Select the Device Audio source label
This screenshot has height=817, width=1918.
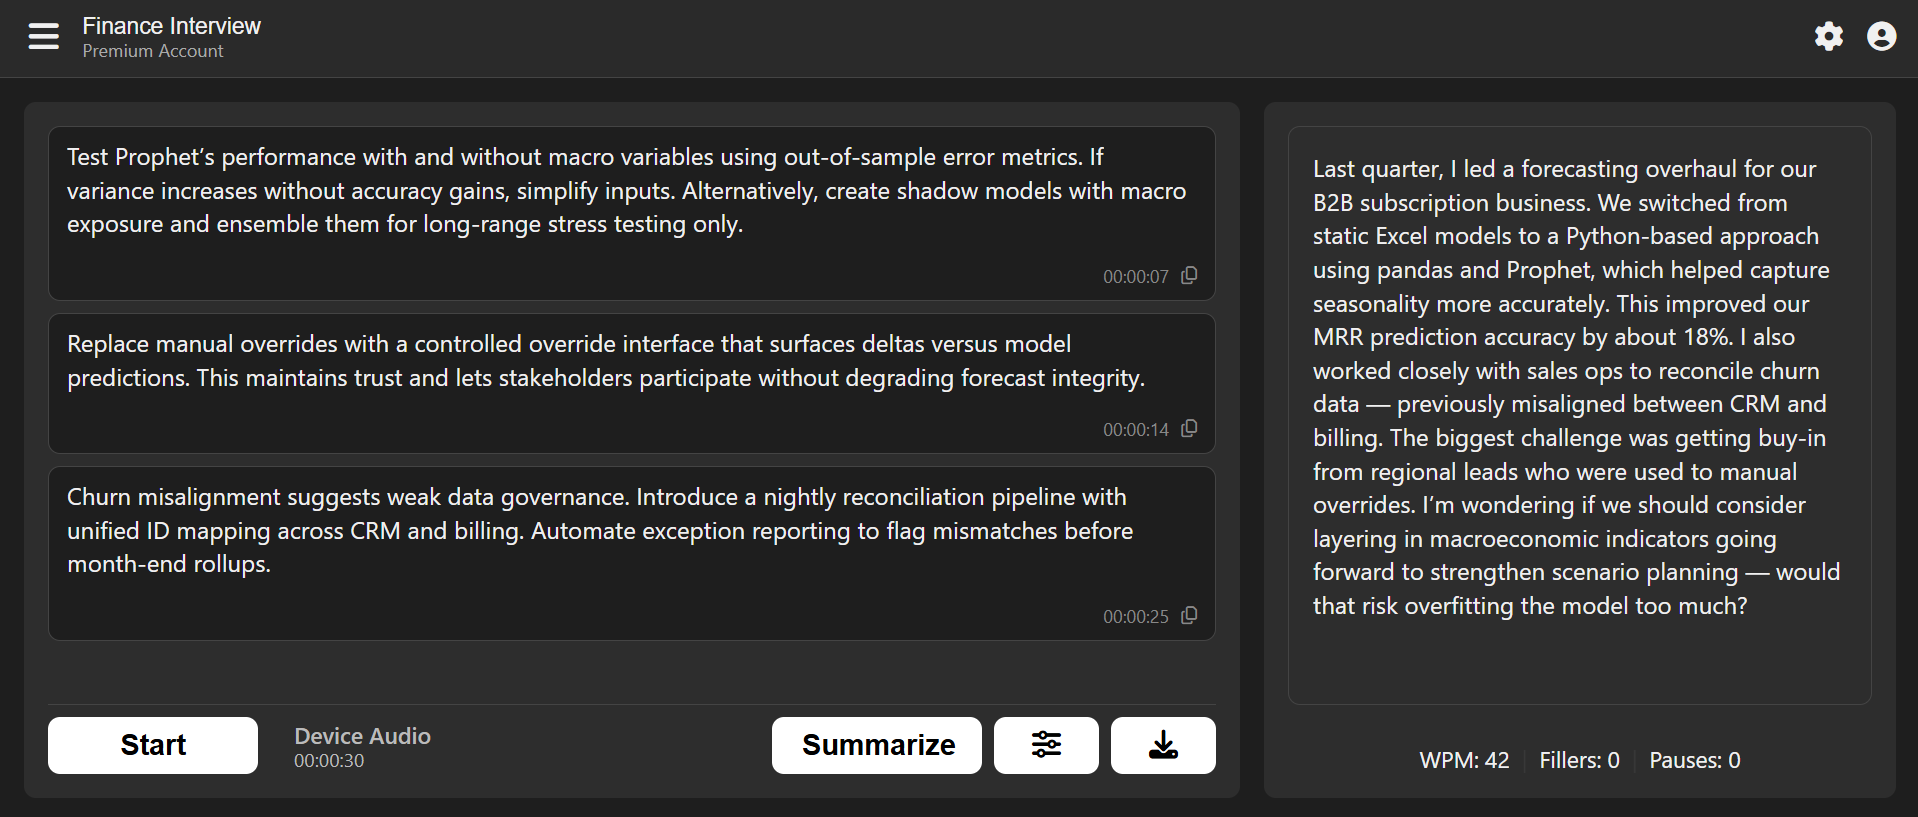click(x=362, y=736)
